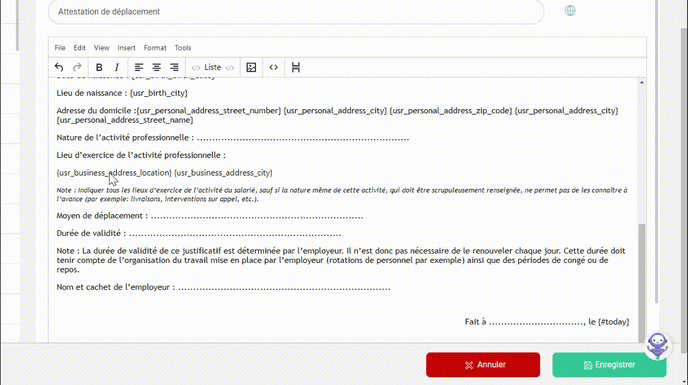The image size is (688, 385).
Task: Open the Insert menu
Action: (x=126, y=48)
